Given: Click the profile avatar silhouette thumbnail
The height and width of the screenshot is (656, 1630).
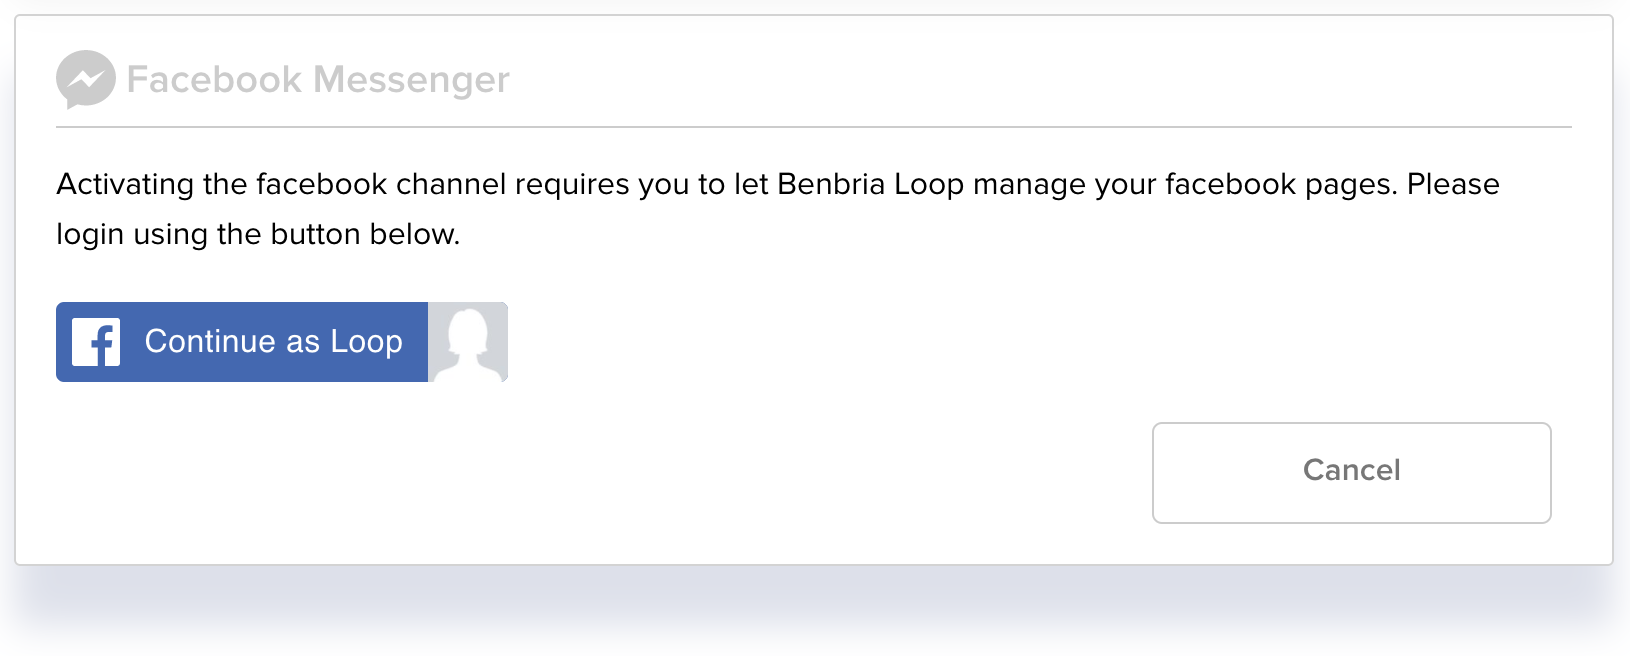Looking at the screenshot, I should pyautogui.click(x=468, y=342).
